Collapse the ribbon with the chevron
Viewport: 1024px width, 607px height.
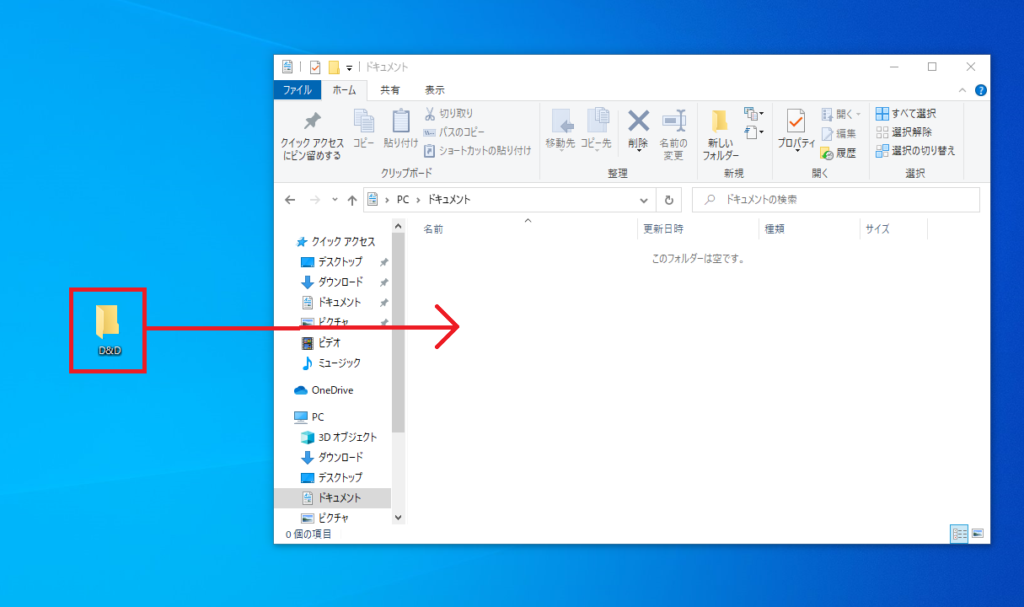point(963,90)
